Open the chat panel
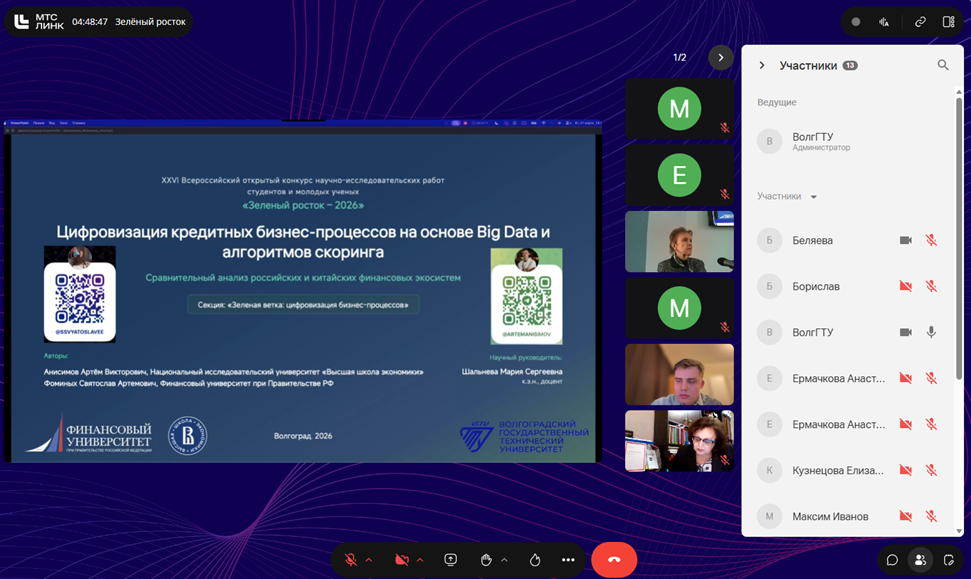 tap(892, 560)
